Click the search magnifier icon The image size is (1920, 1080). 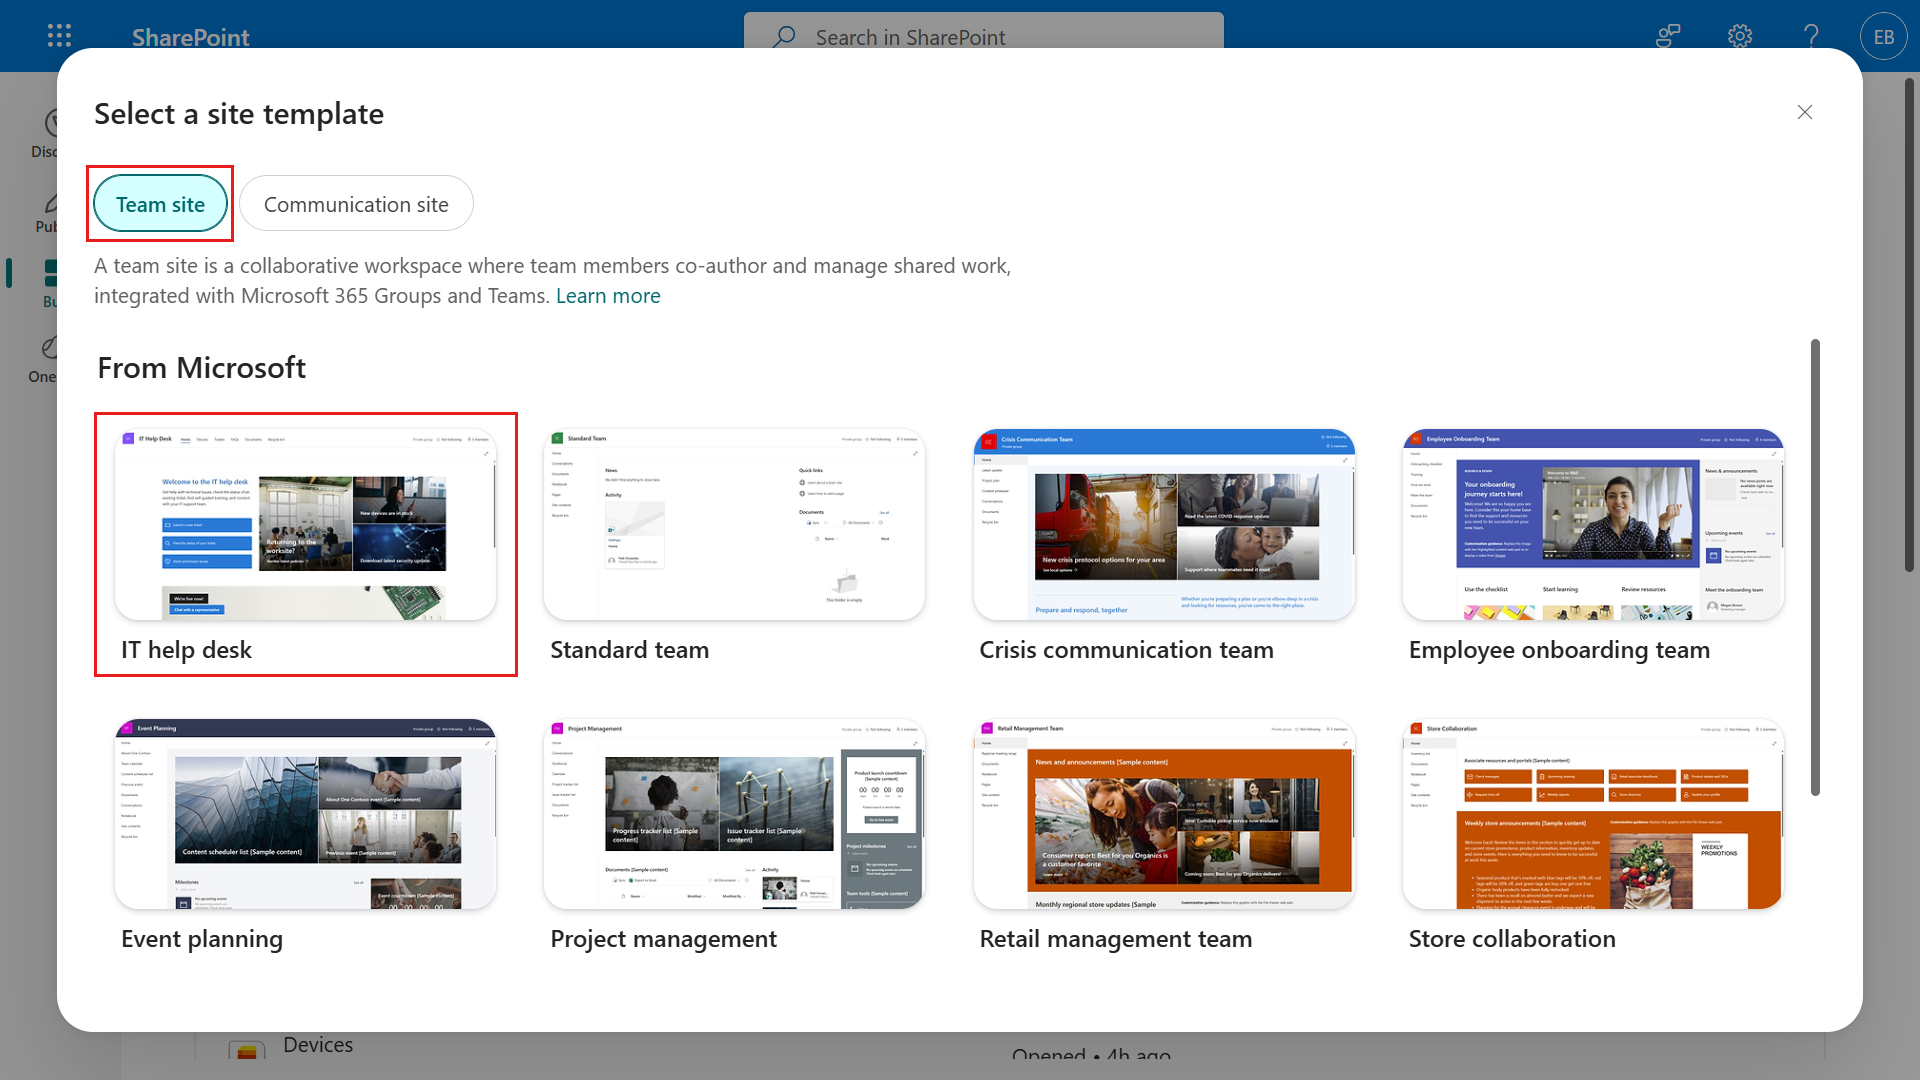[784, 37]
